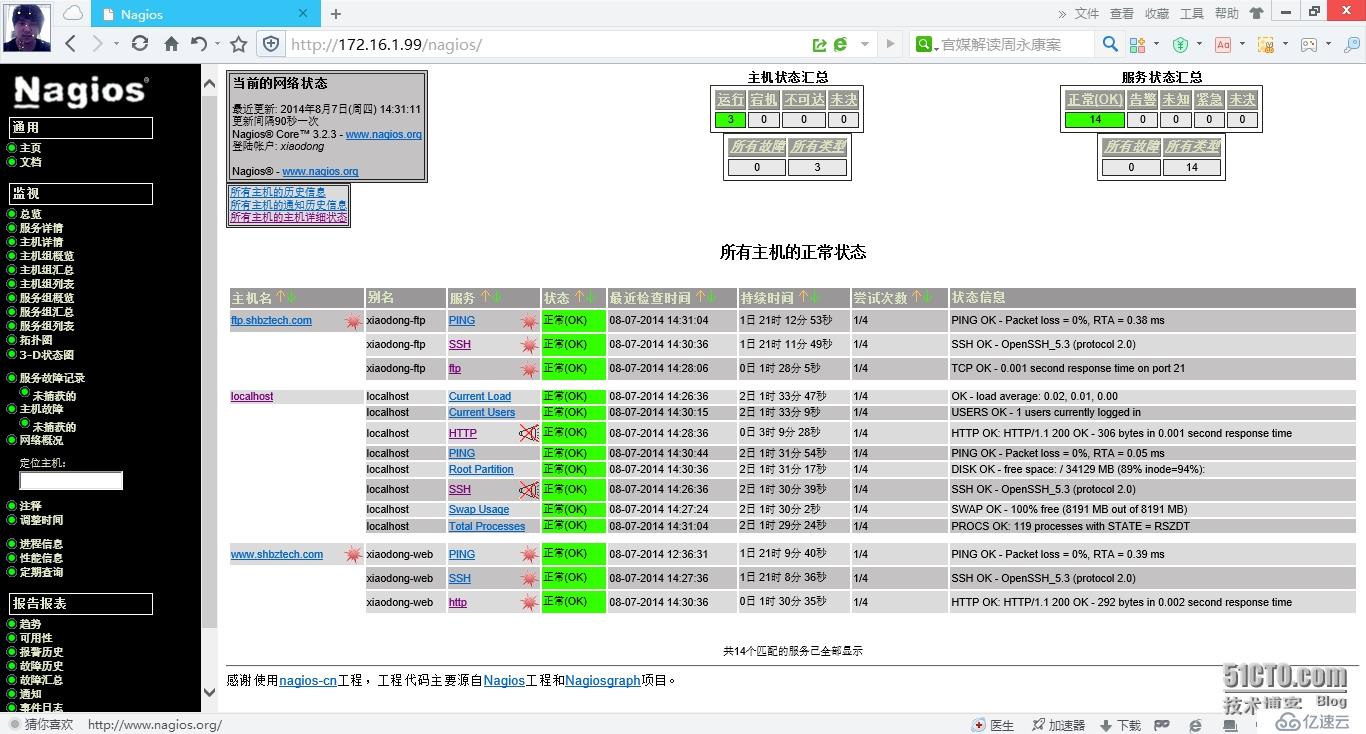Image resolution: width=1366 pixels, height=734 pixels.
Task: Open 主机组概览 in the sidebar
Action: (47, 256)
